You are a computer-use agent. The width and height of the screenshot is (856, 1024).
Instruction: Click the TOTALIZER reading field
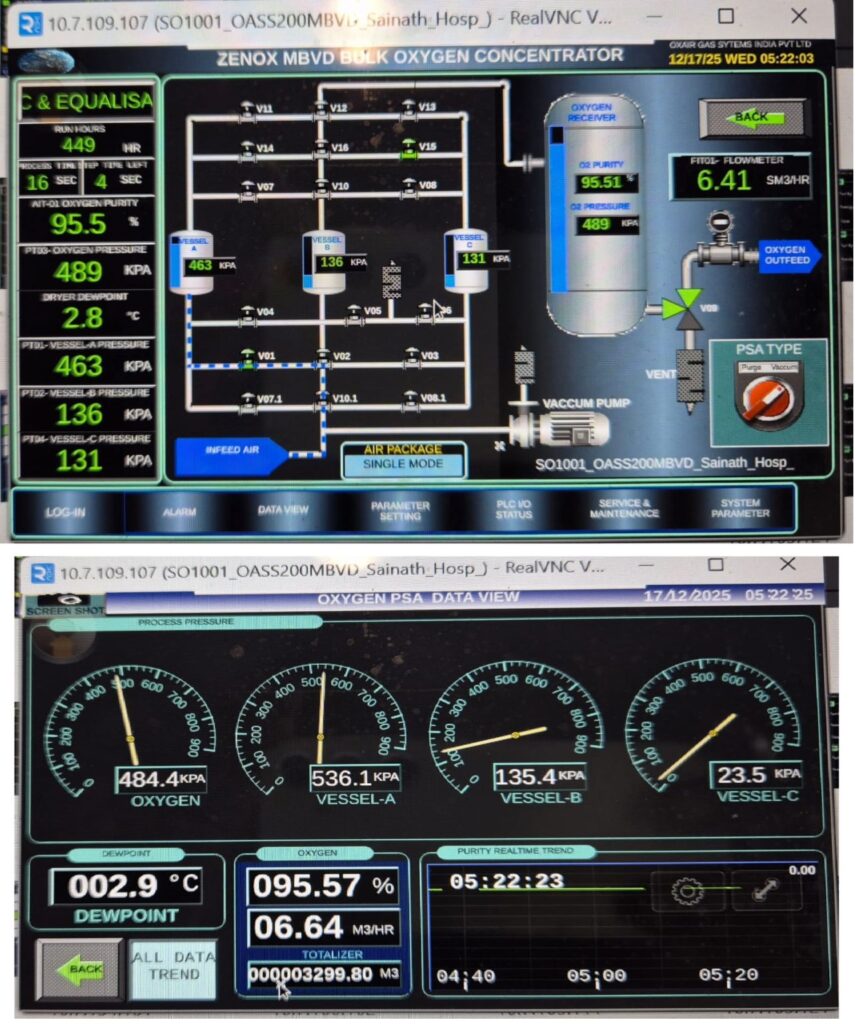[320, 975]
